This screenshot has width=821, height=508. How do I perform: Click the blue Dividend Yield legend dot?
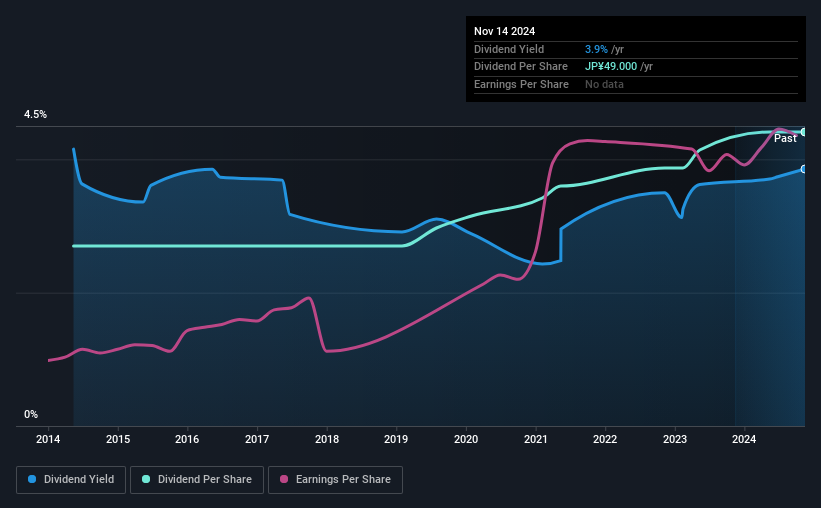point(32,479)
